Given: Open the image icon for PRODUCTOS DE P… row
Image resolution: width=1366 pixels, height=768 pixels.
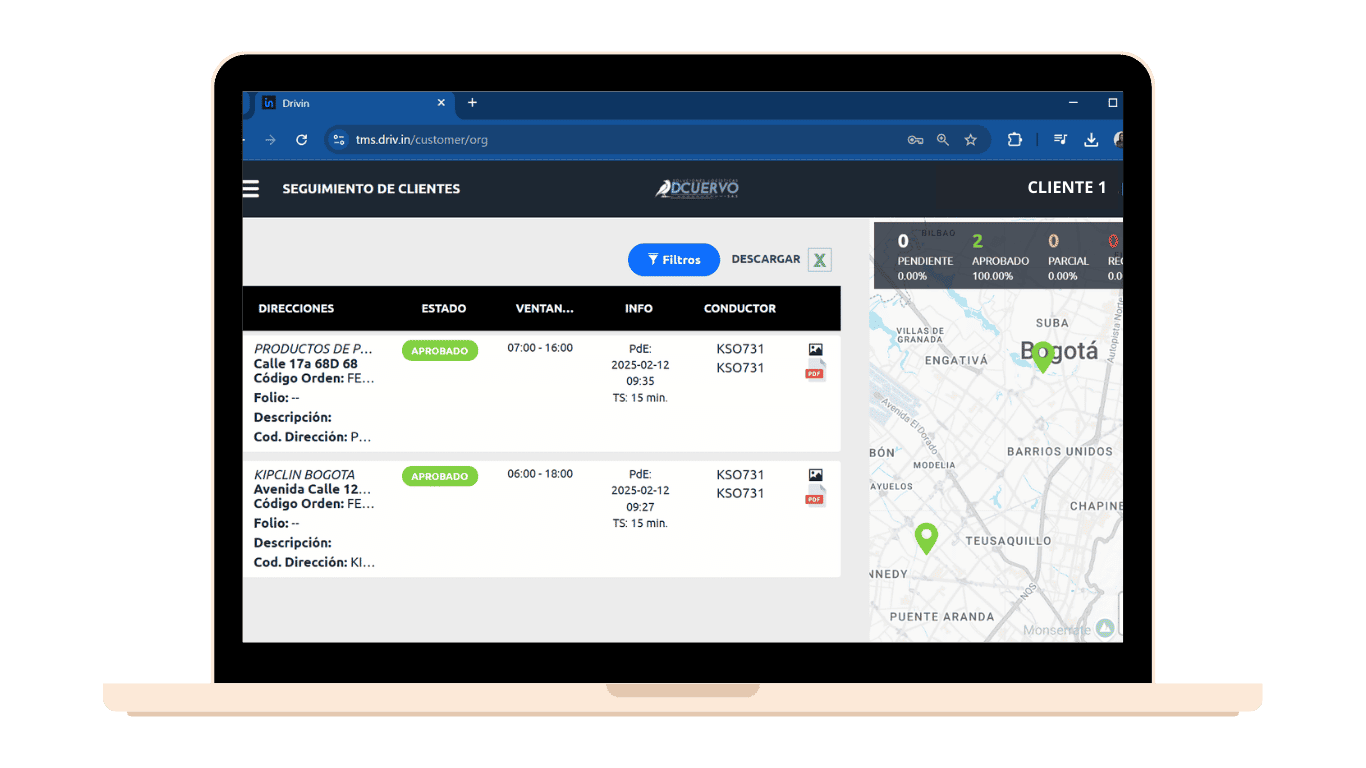Looking at the screenshot, I should coord(815,350).
